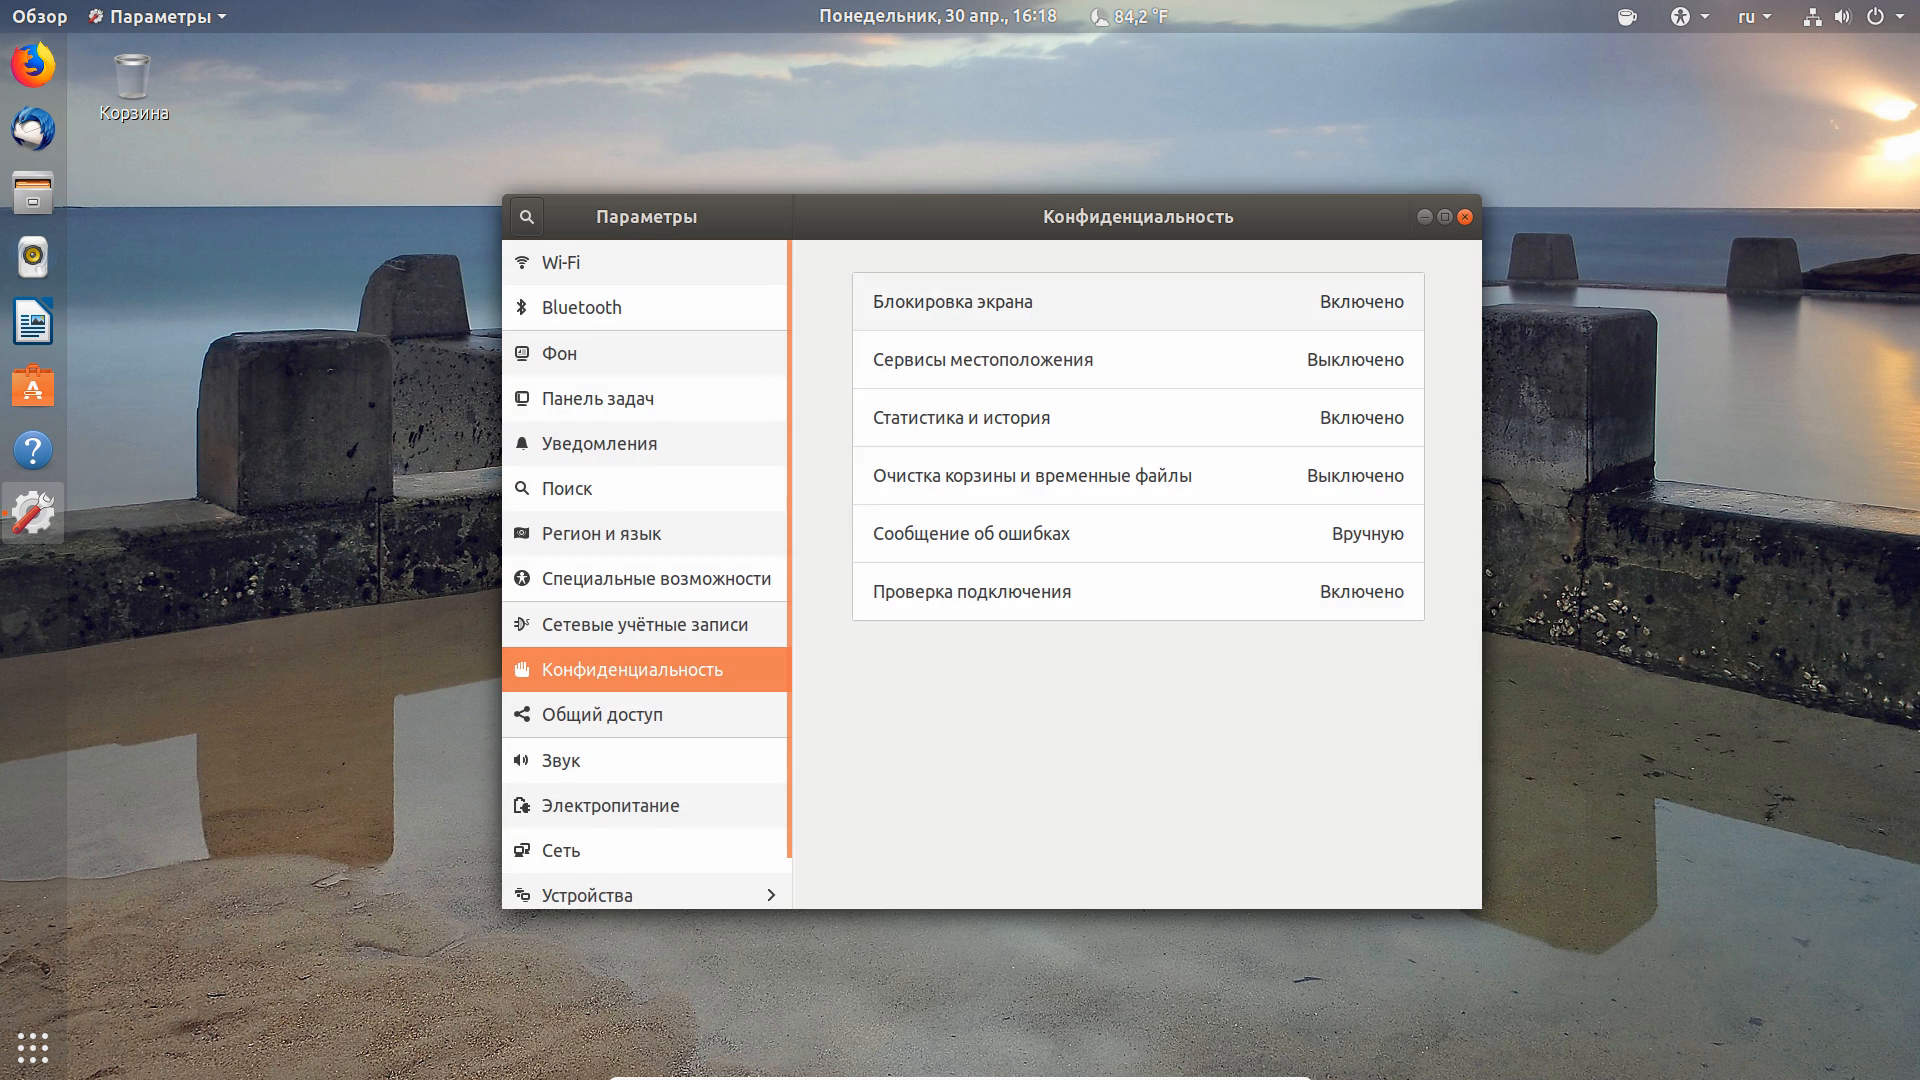Expand Устройства with the chevron arrow

click(771, 895)
